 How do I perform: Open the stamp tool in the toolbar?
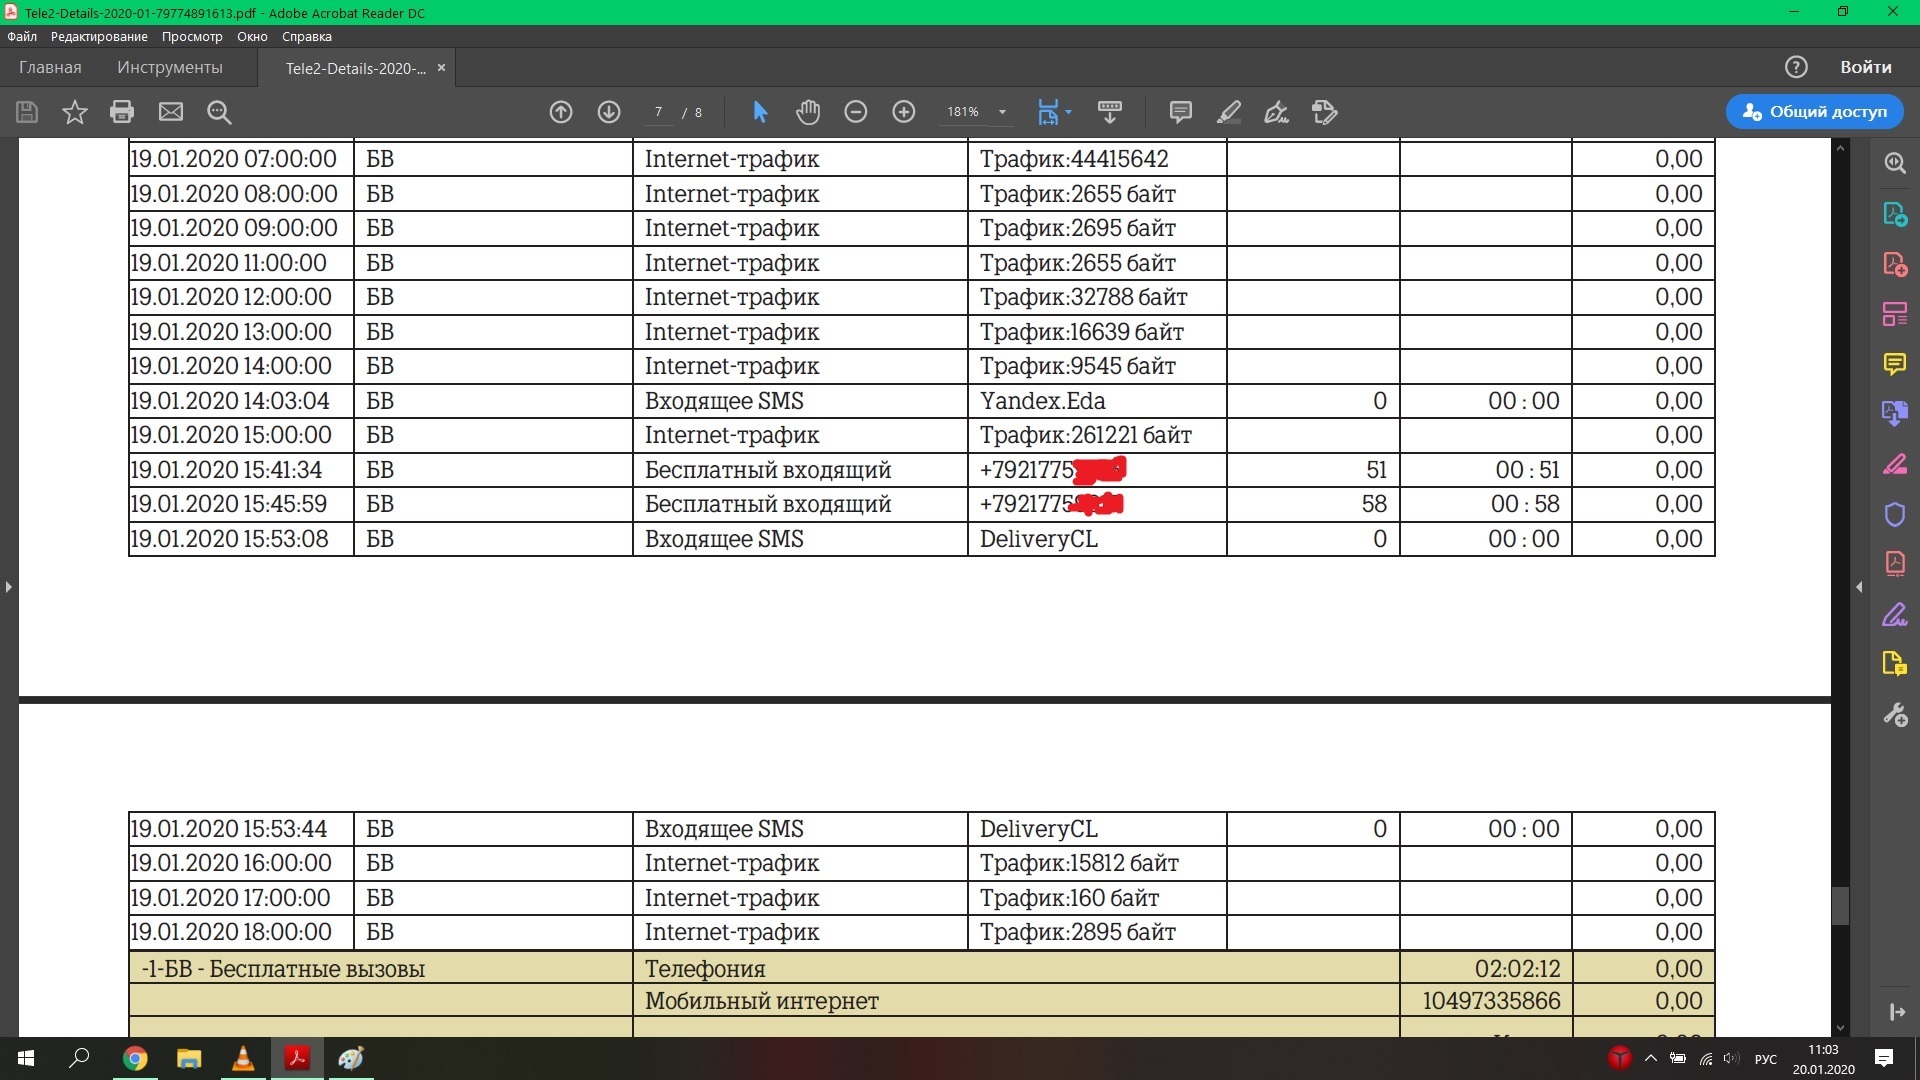coord(1325,112)
